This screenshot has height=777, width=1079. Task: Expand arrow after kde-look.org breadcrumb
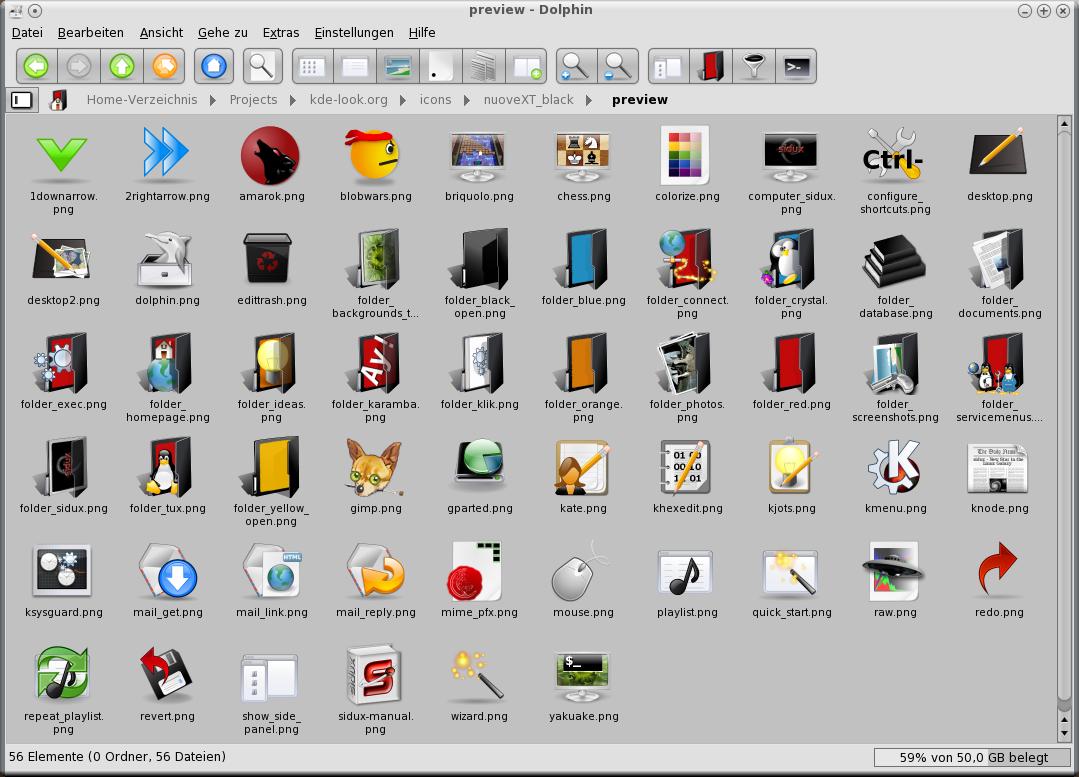403,100
